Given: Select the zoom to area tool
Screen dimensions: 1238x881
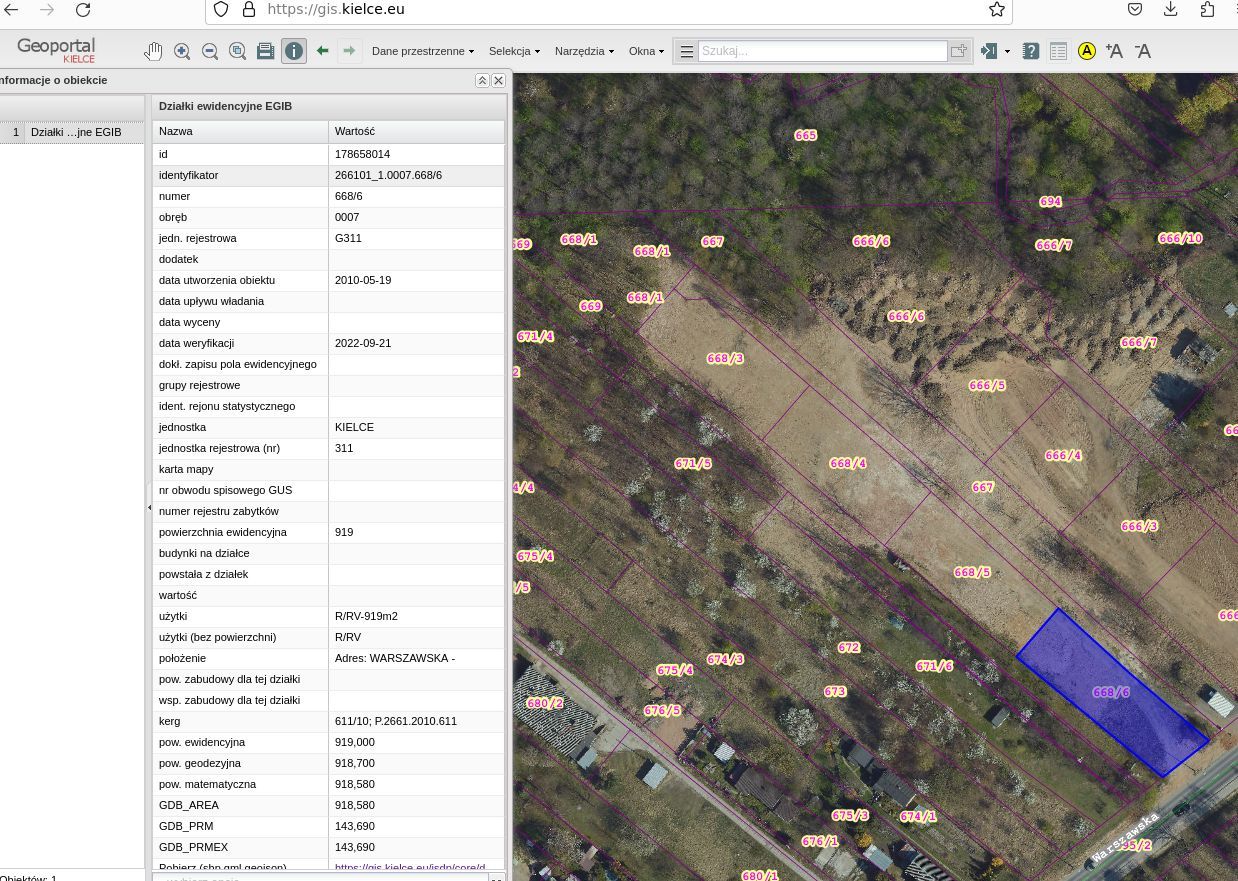Looking at the screenshot, I should click(238, 51).
